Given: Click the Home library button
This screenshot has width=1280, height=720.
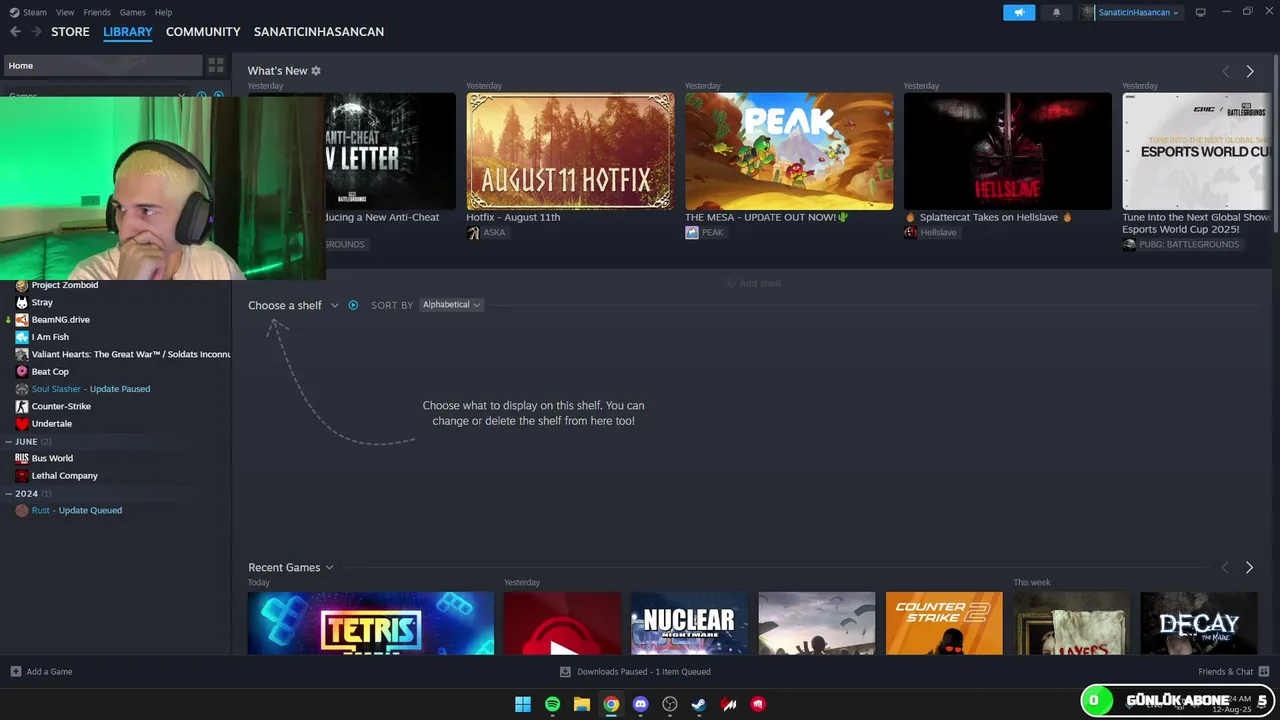Looking at the screenshot, I should [102, 66].
